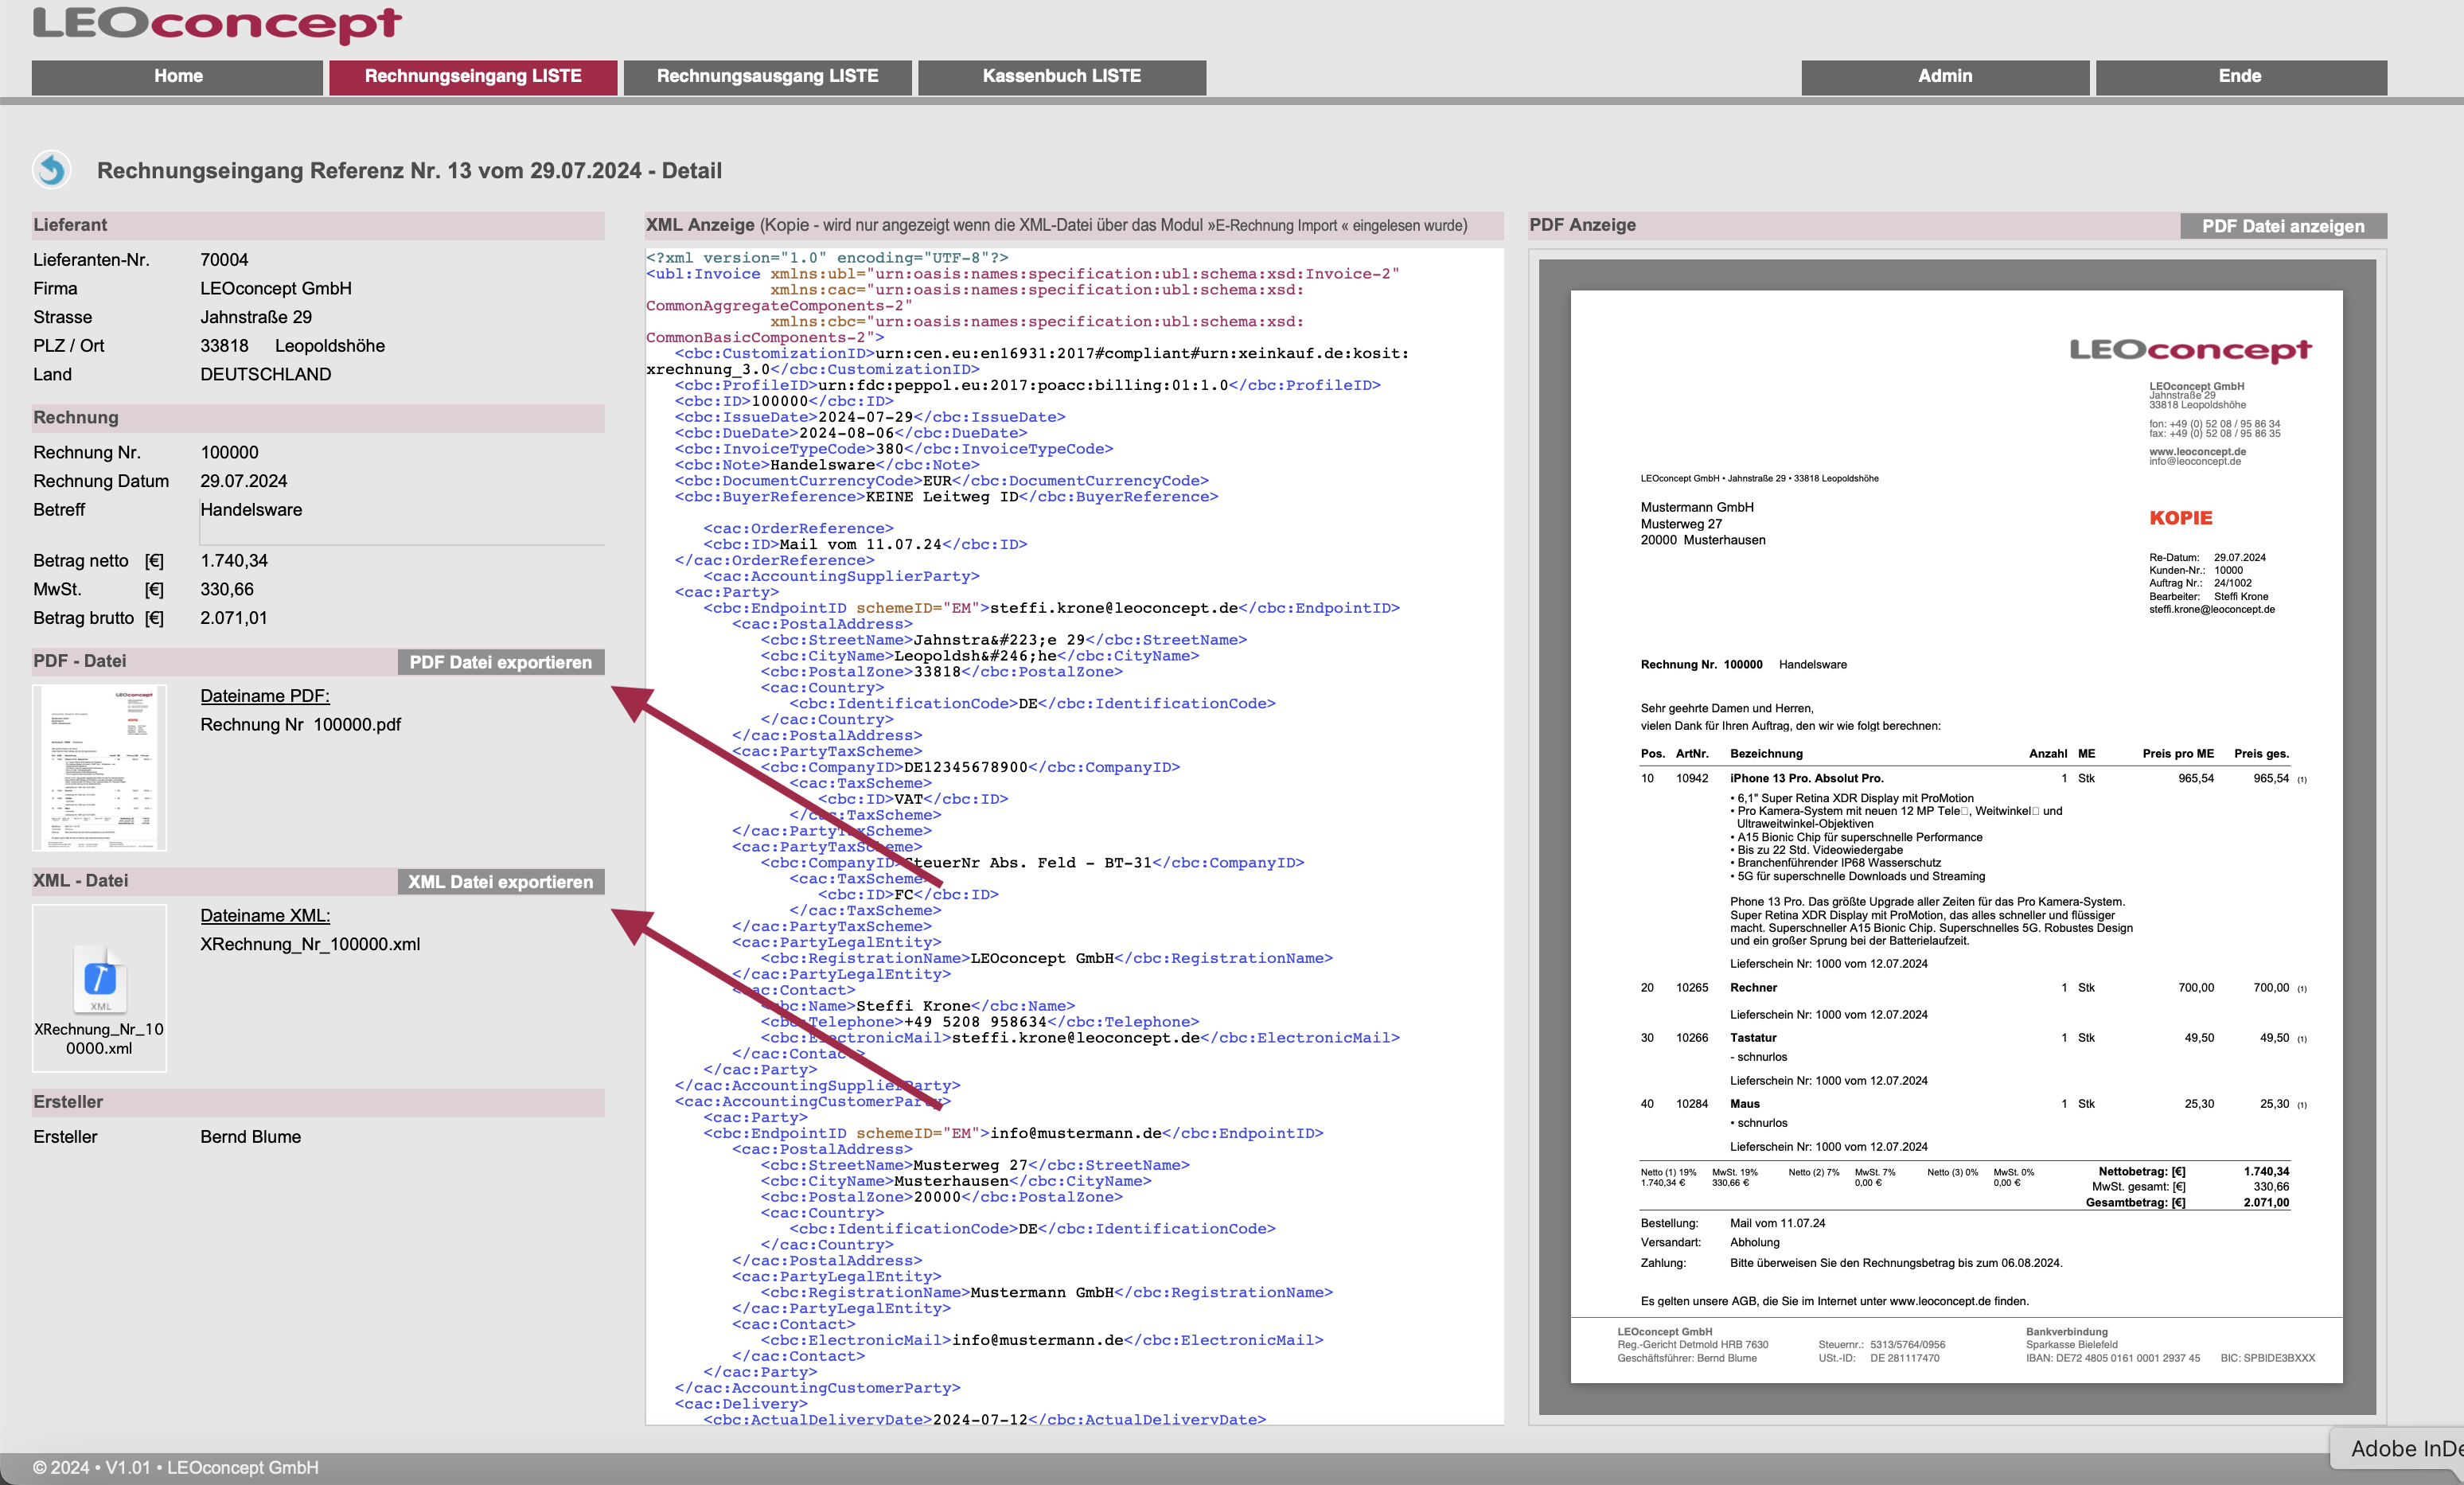The image size is (2464, 1485).
Task: Open the PDF invoice thumbnail preview
Action: click(x=99, y=767)
